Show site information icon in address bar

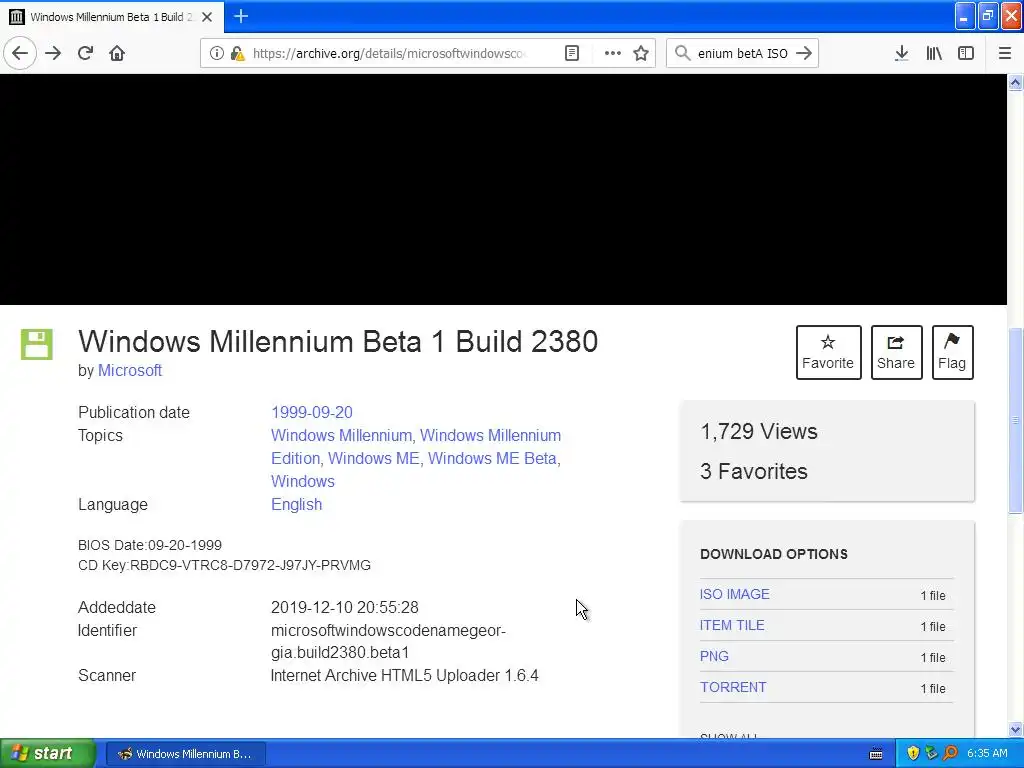tap(216, 53)
